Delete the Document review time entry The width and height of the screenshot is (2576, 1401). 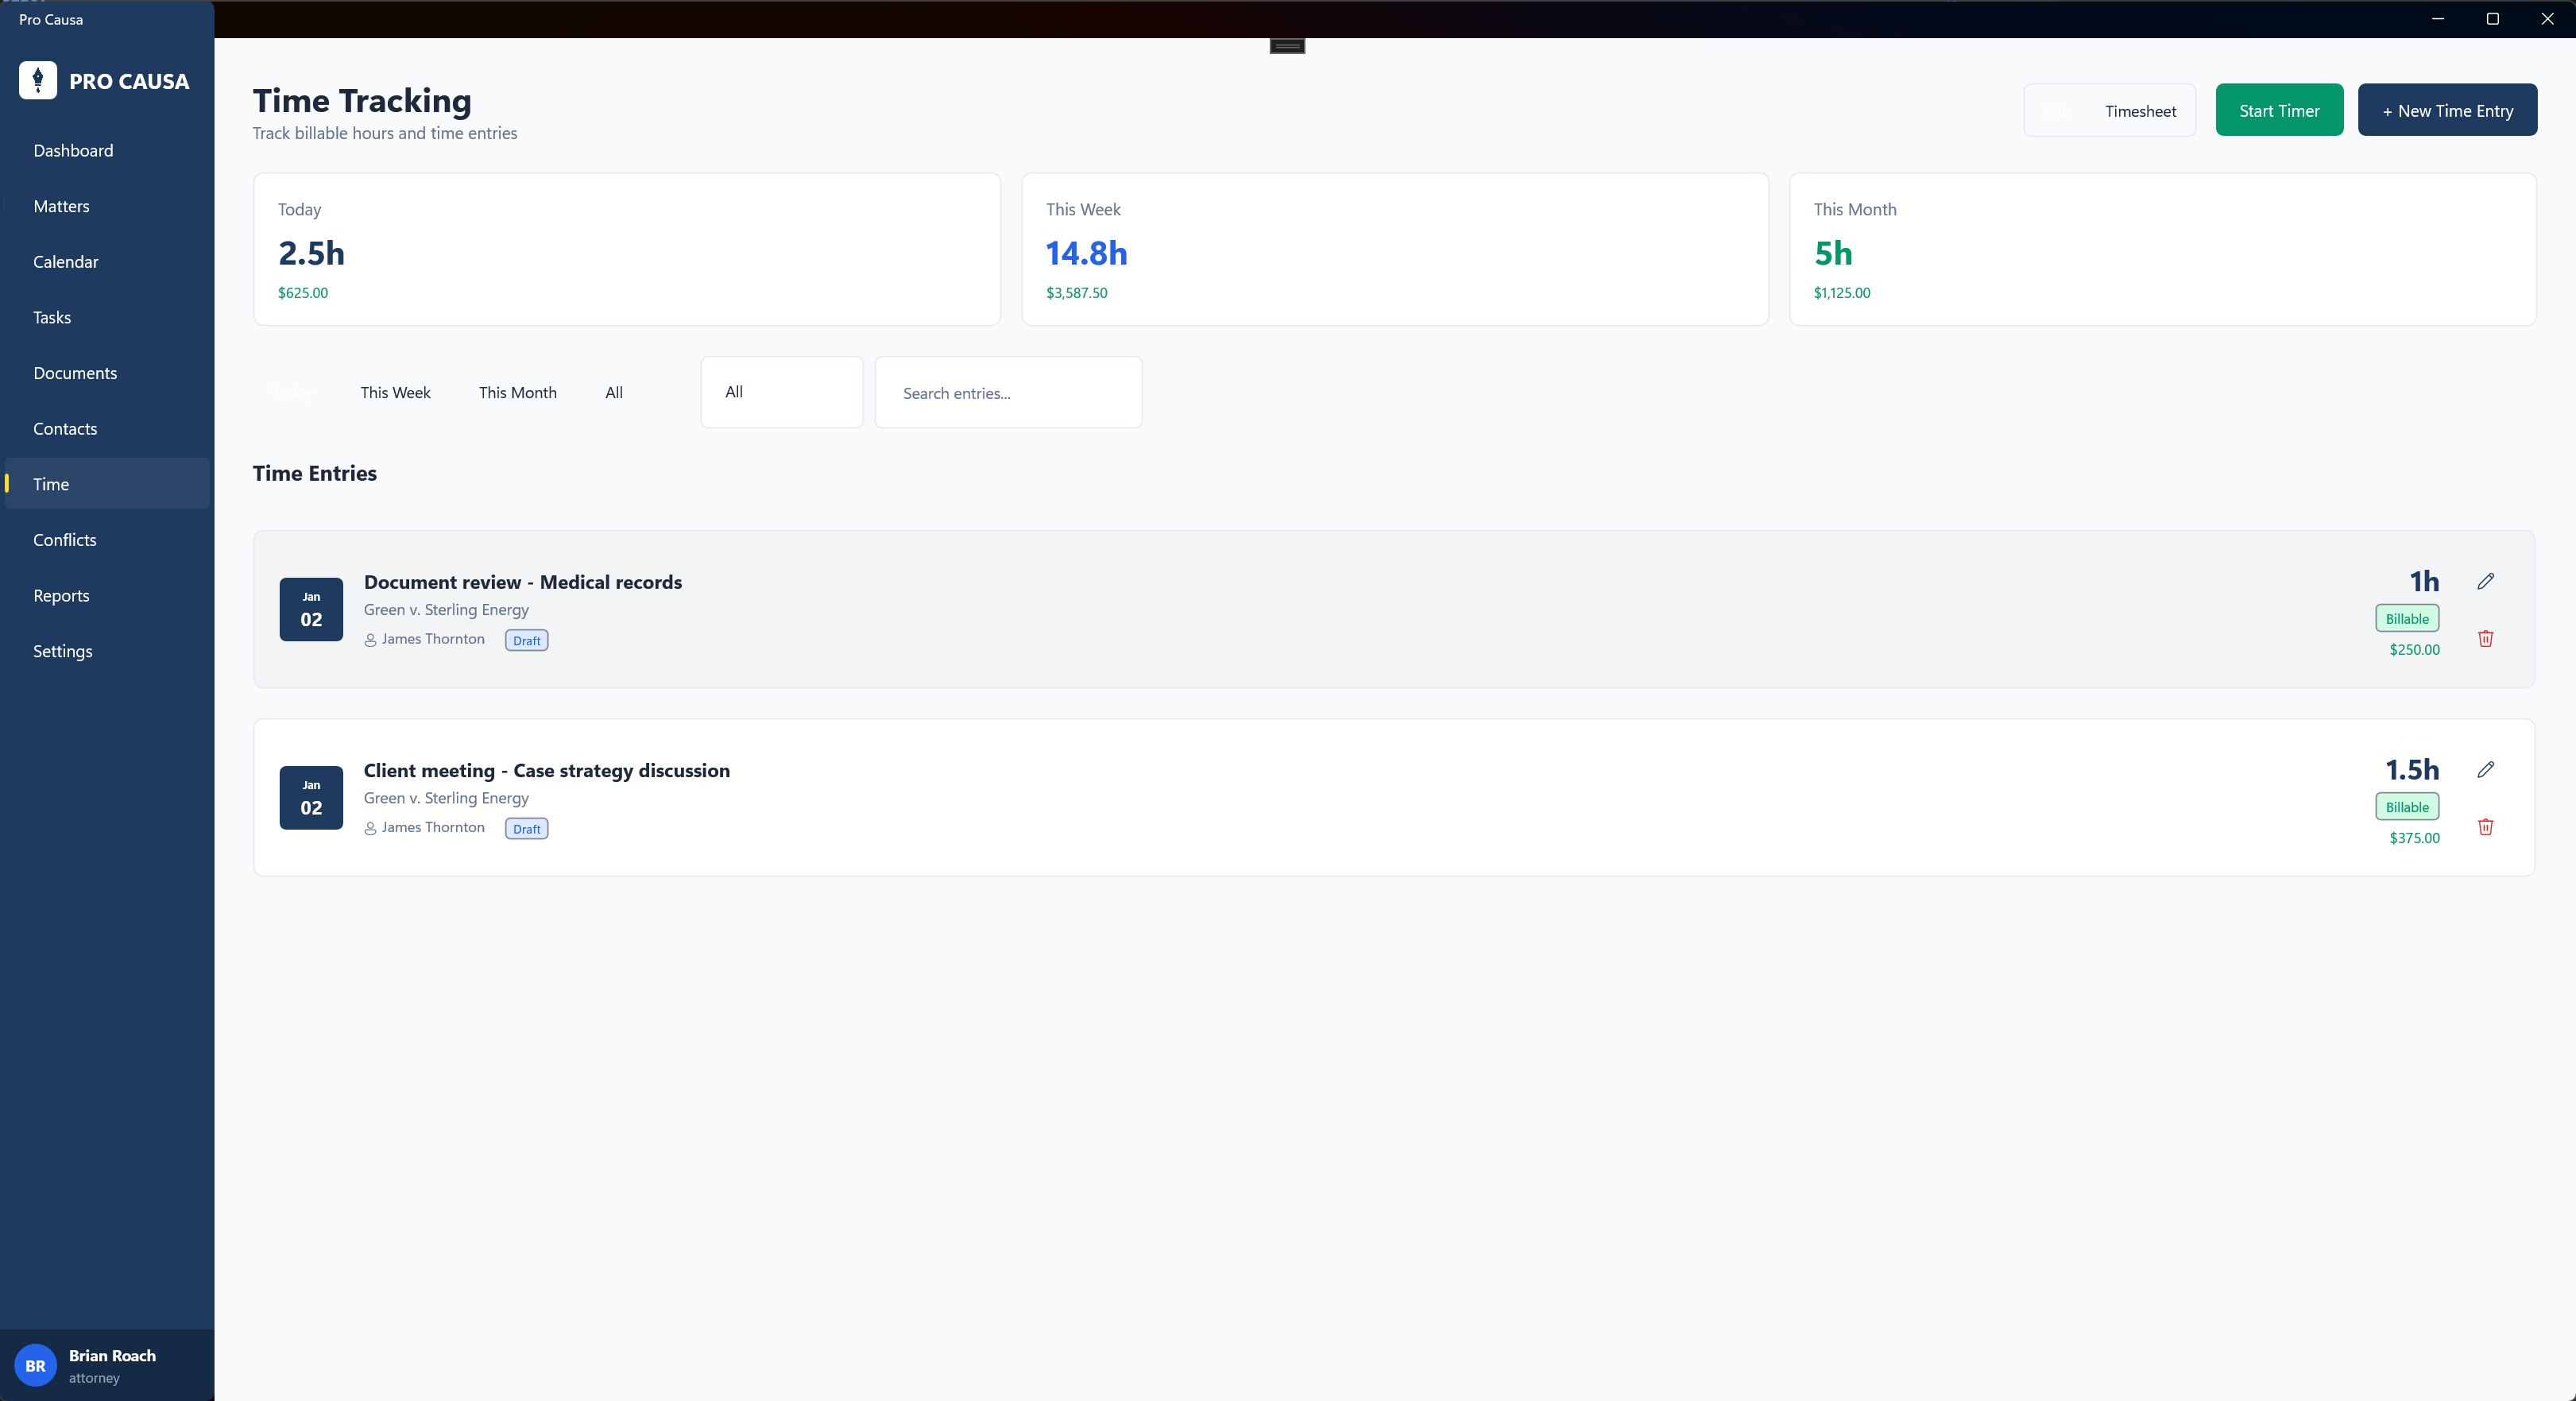coord(2485,638)
